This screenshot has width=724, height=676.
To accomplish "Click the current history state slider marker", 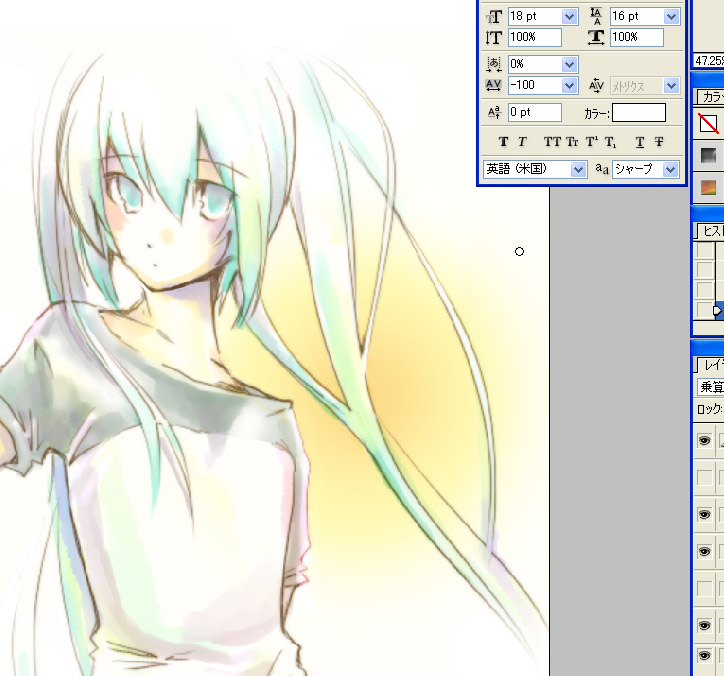I will [x=717, y=311].
